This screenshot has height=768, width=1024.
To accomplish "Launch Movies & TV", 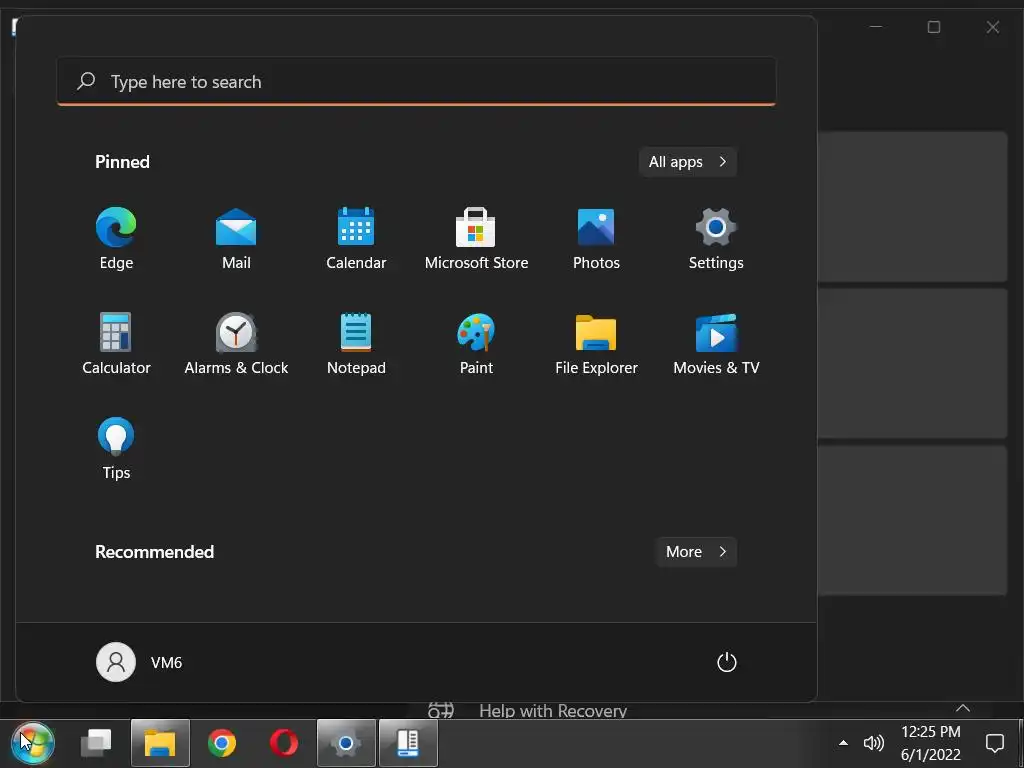I will coord(716,344).
